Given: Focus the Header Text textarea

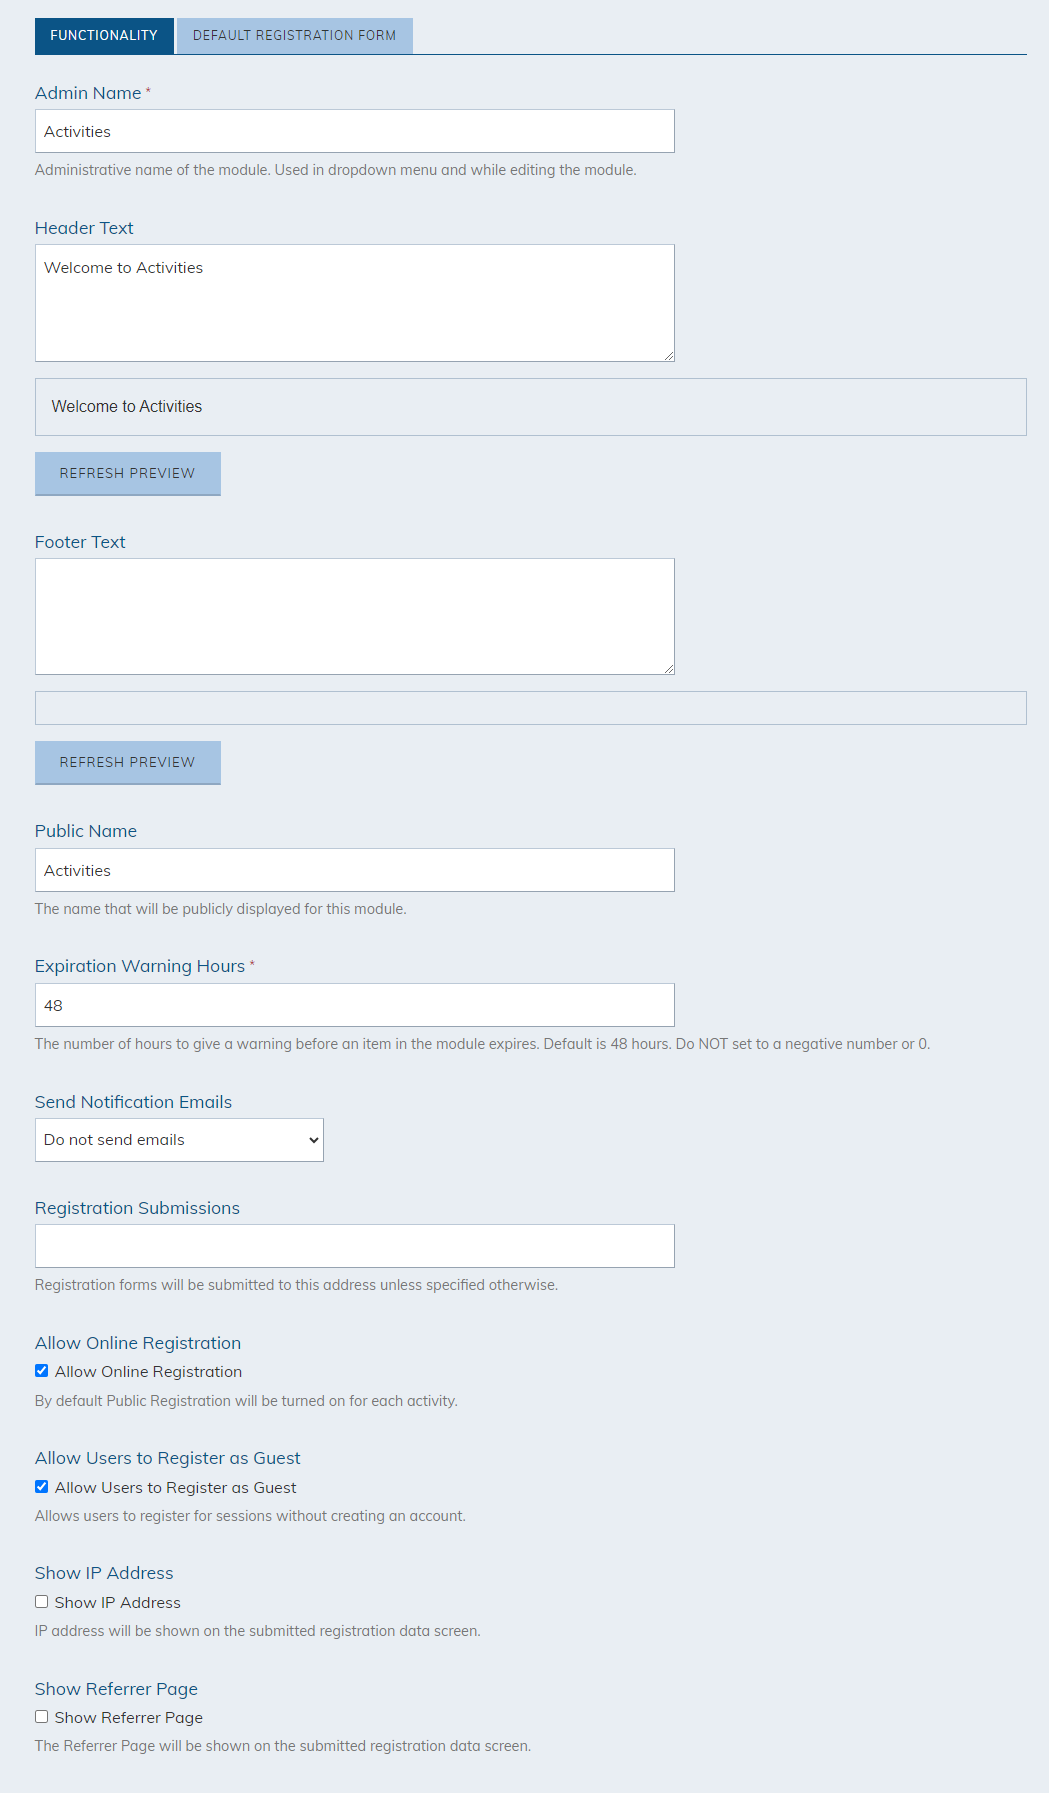Looking at the screenshot, I should pos(355,303).
